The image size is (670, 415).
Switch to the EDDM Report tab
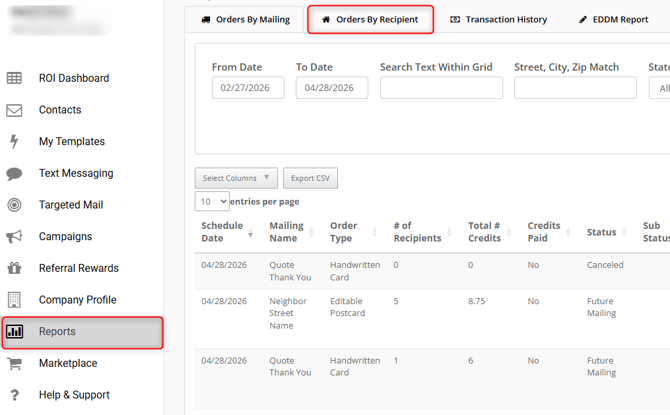pyautogui.click(x=613, y=19)
